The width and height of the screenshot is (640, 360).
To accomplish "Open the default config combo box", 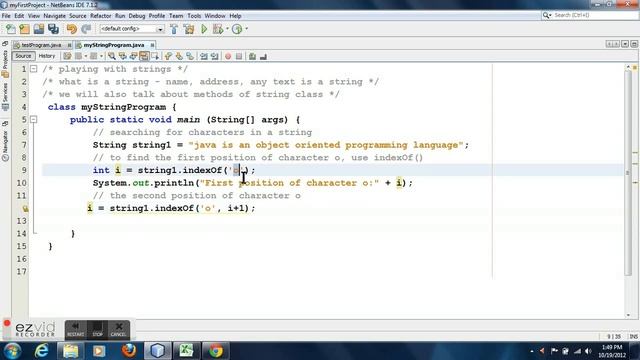I will [131, 29].
